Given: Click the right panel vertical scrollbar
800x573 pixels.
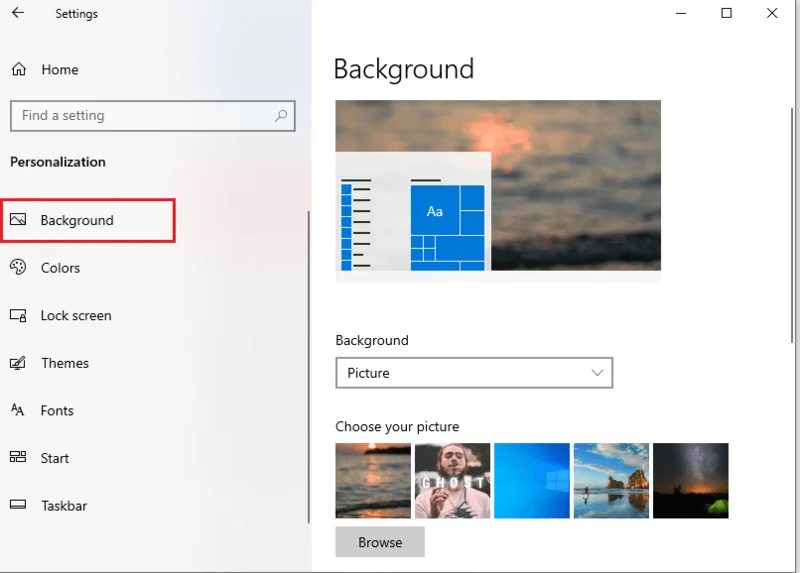Looking at the screenshot, I should [792, 225].
